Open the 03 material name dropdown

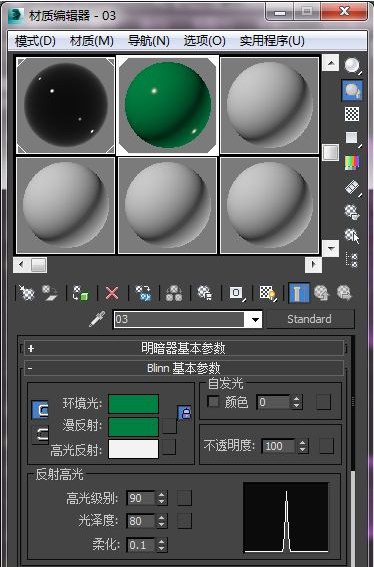click(255, 320)
